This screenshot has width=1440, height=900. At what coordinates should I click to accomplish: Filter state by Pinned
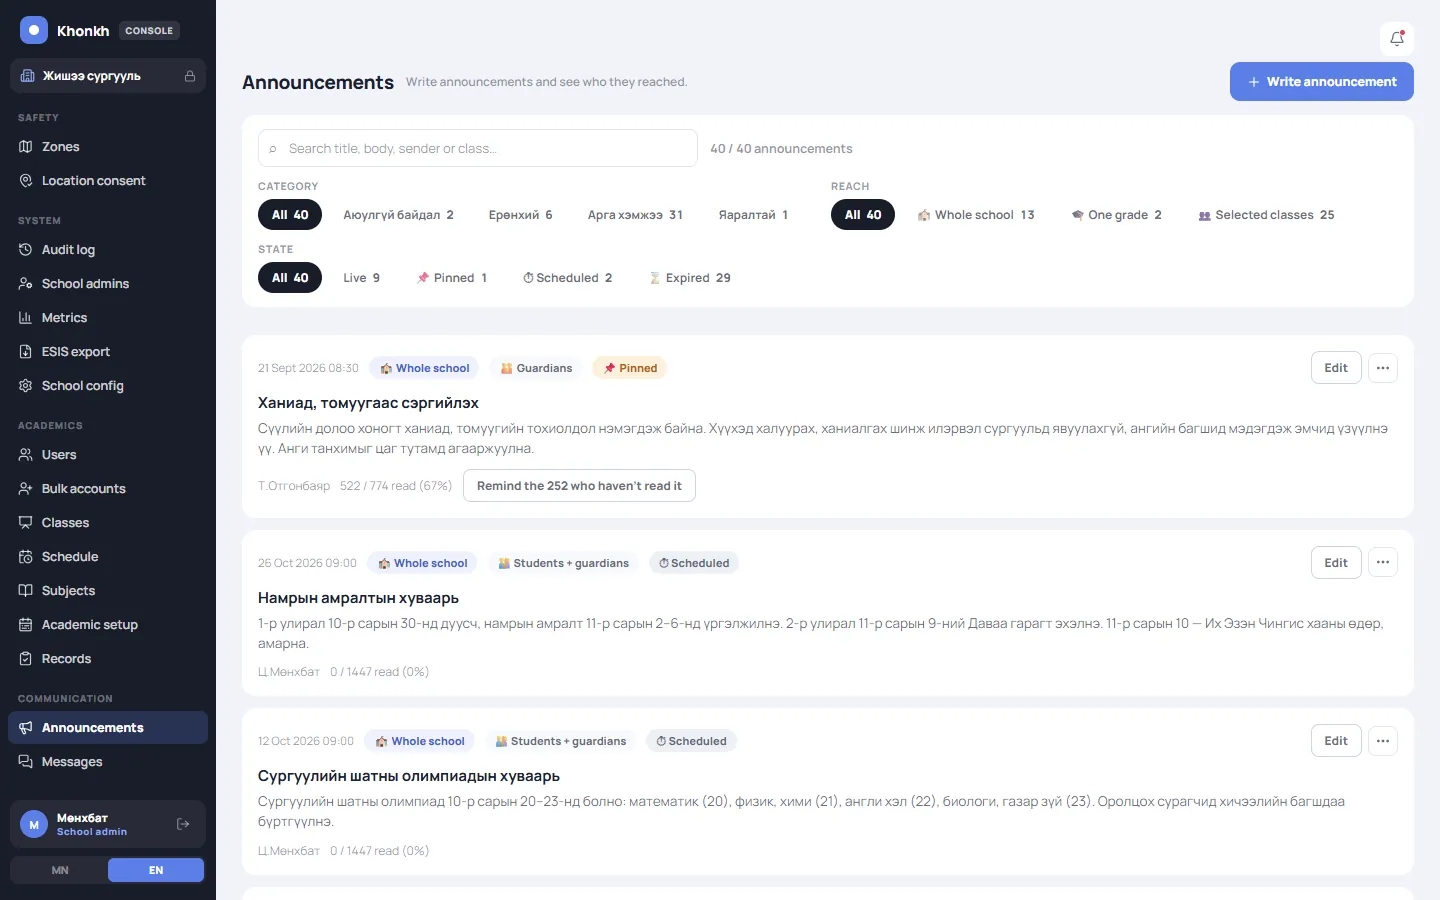tap(452, 278)
